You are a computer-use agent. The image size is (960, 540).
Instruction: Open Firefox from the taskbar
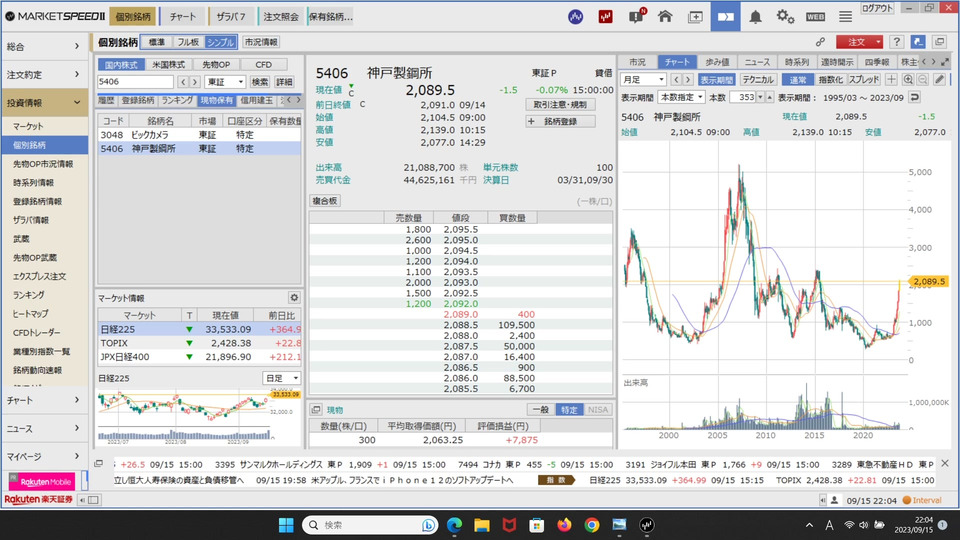tap(564, 525)
